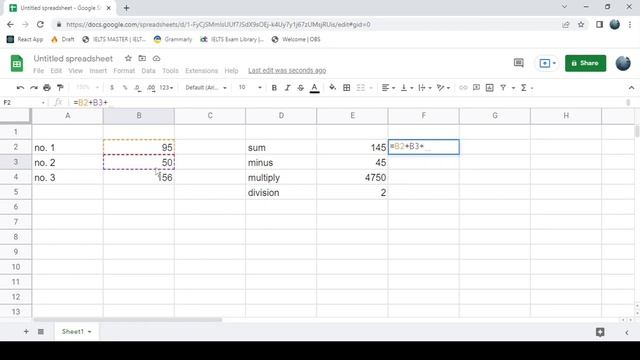The width and height of the screenshot is (640, 360).
Task: Collapse the toolbar with chevron arrow
Action: pyautogui.click(x=631, y=88)
